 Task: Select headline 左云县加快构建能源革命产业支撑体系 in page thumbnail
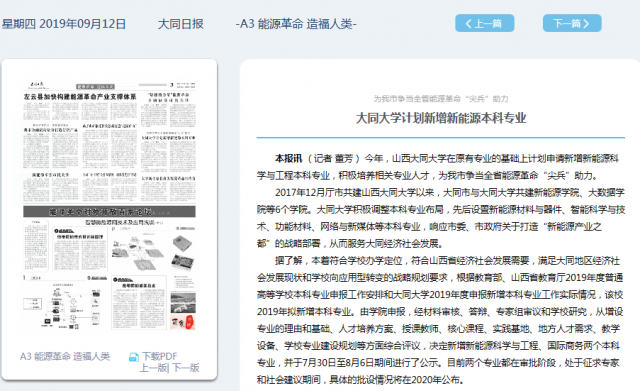[80, 97]
